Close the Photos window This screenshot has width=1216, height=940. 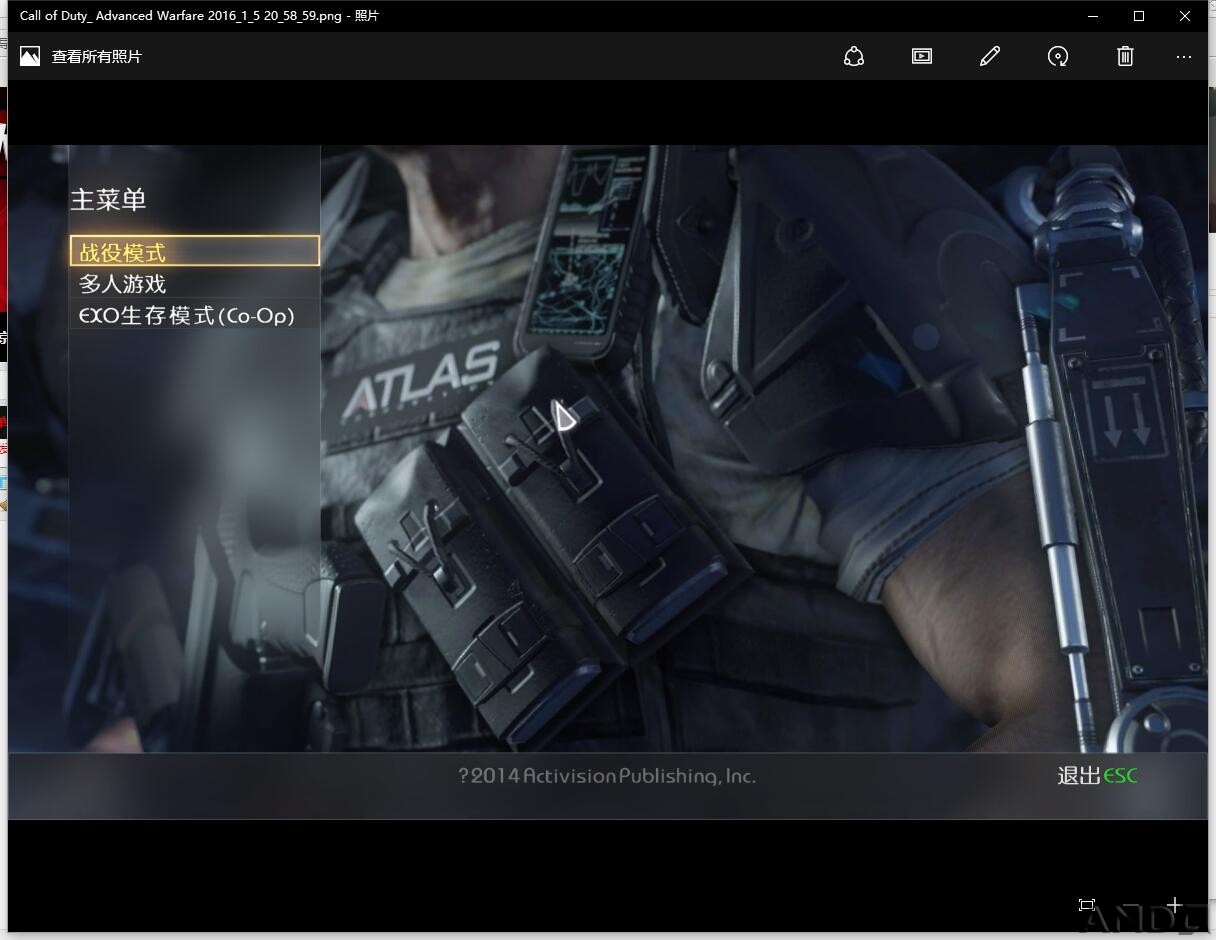(1185, 16)
